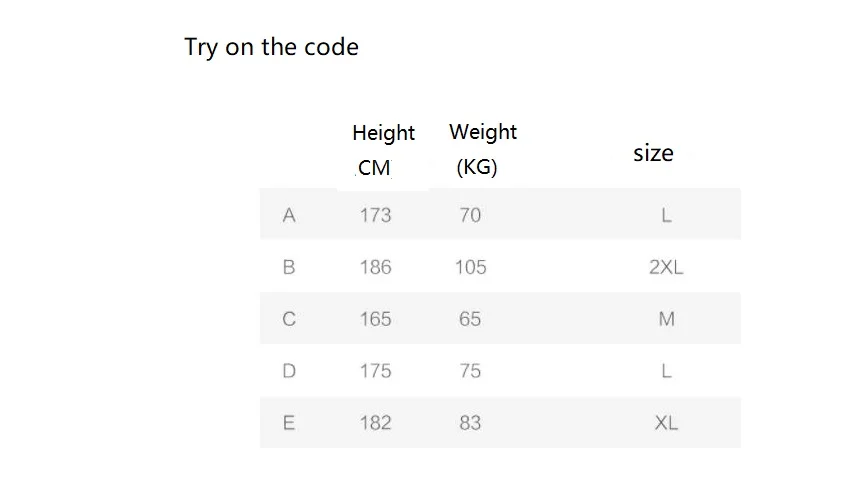Viewport: 866px width, 498px height.
Task: Select row label A
Action: pyautogui.click(x=289, y=215)
